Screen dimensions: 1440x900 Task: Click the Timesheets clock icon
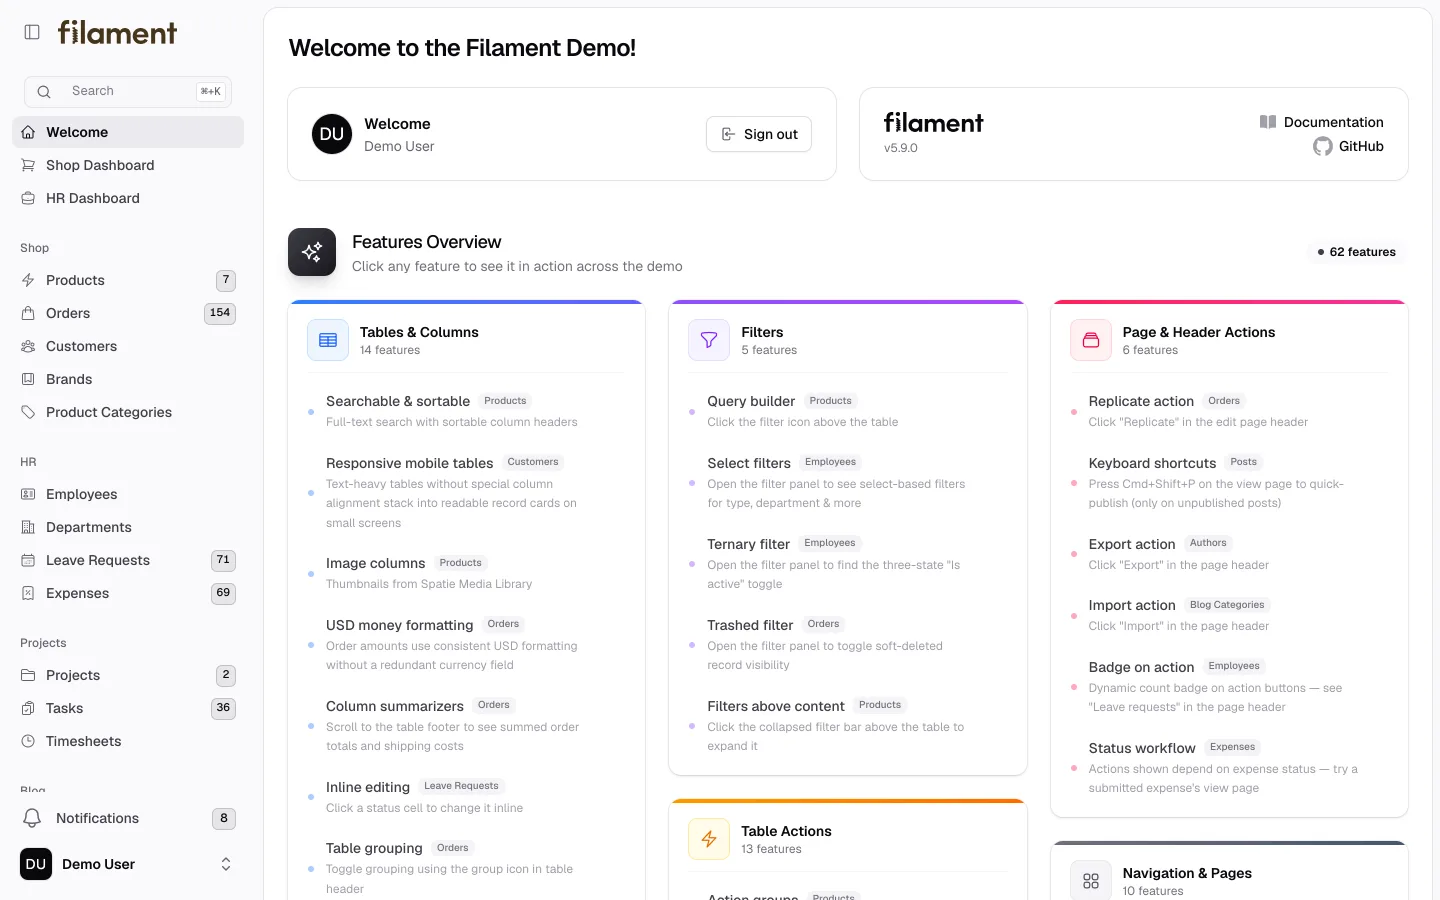[28, 741]
